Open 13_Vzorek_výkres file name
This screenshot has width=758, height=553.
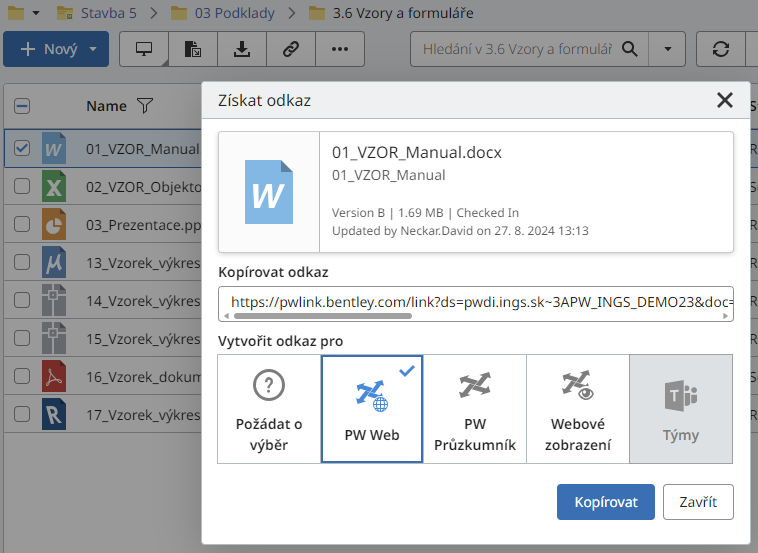pos(144,262)
